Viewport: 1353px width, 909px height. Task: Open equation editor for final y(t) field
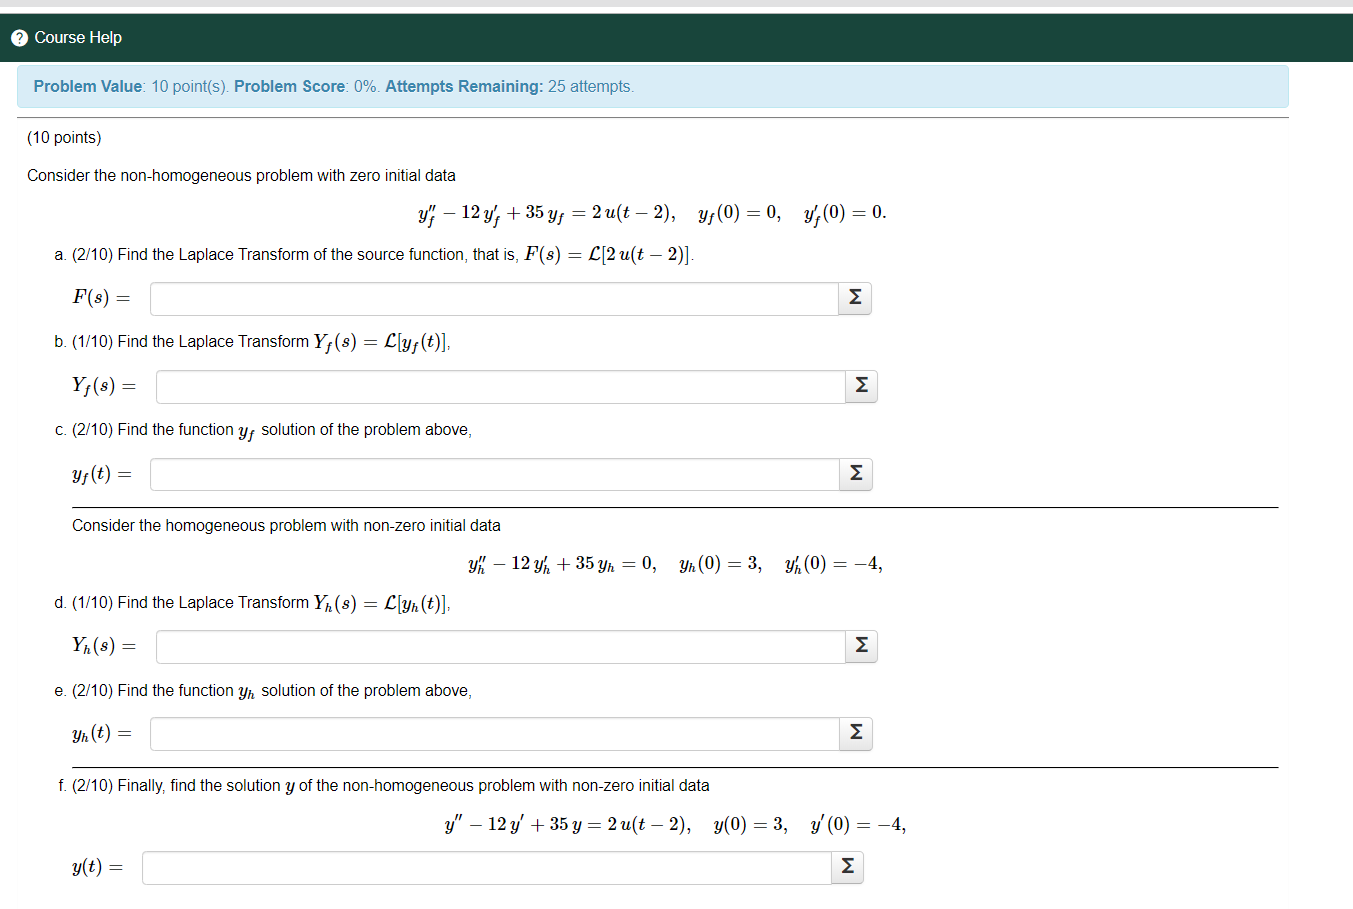[x=847, y=867]
